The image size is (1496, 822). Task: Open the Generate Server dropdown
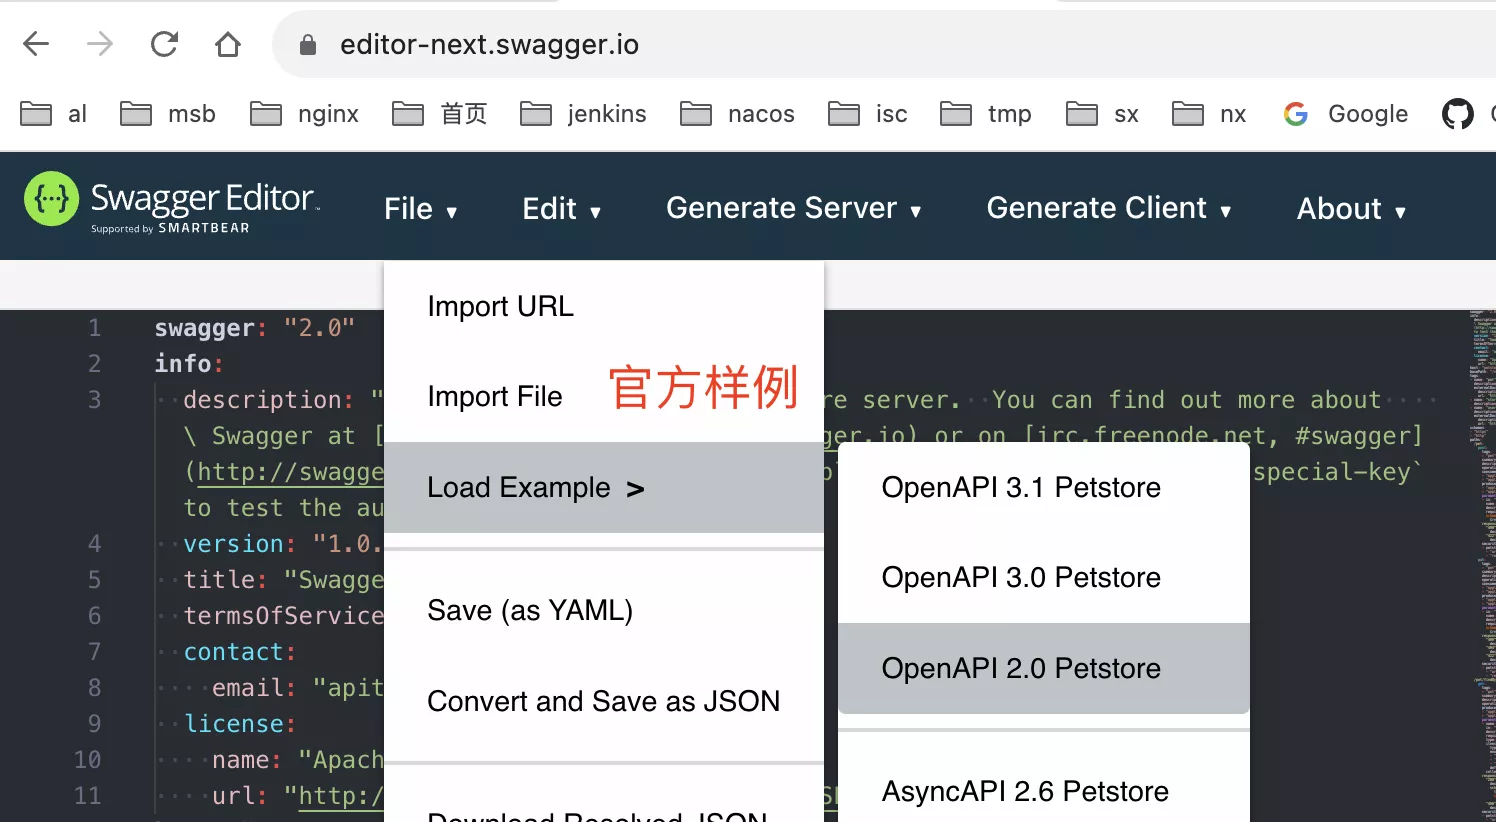click(794, 208)
